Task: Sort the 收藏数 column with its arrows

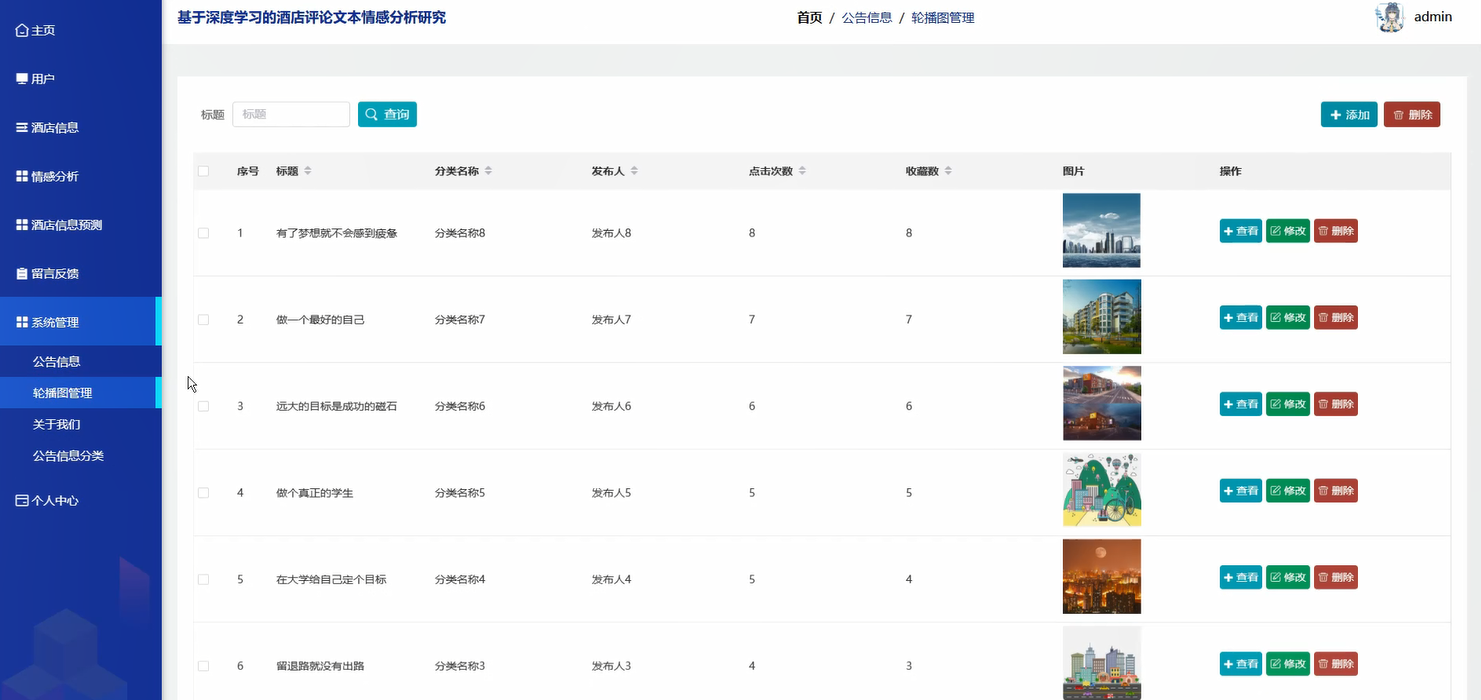Action: (x=948, y=171)
